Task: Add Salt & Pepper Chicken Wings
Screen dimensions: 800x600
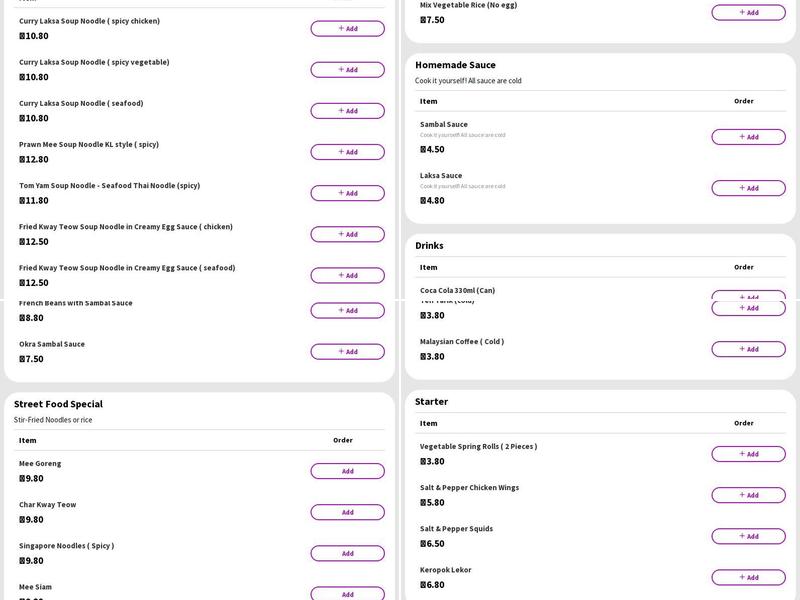Action: point(748,495)
